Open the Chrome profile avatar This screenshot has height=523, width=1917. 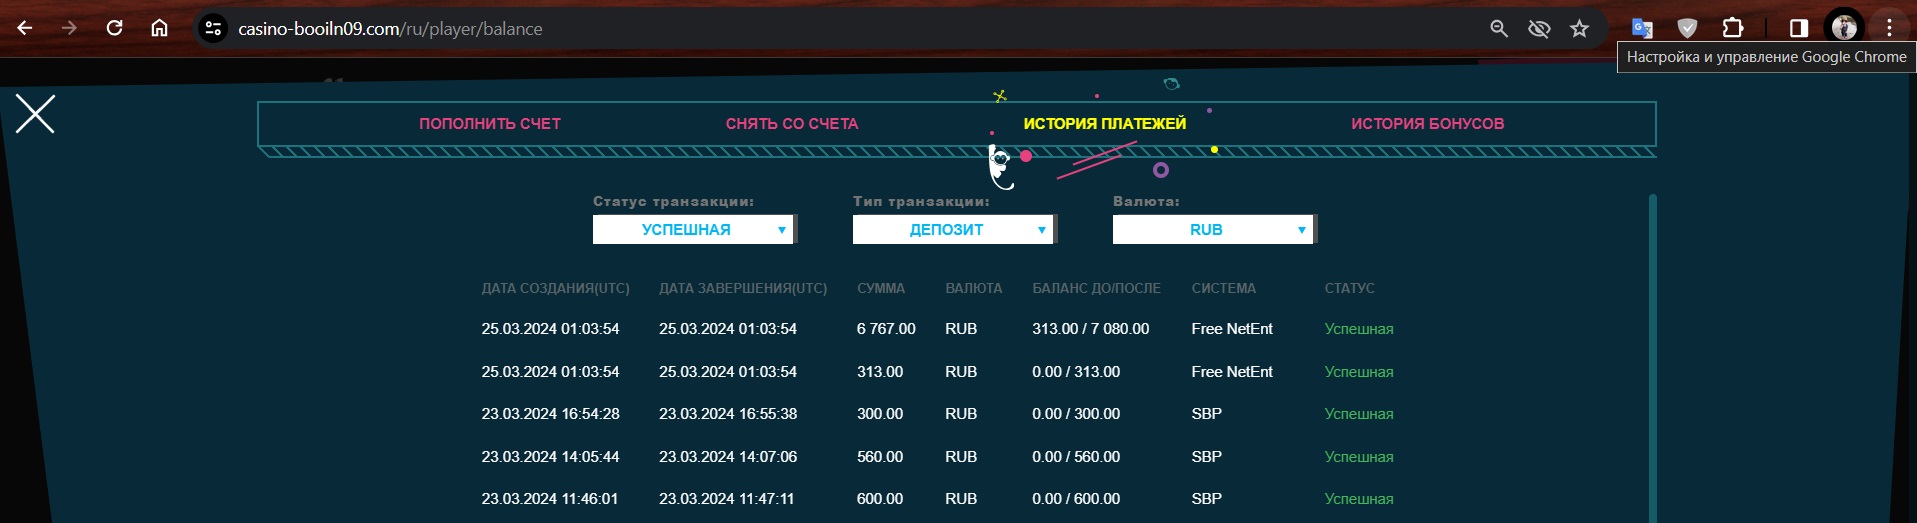click(1844, 29)
